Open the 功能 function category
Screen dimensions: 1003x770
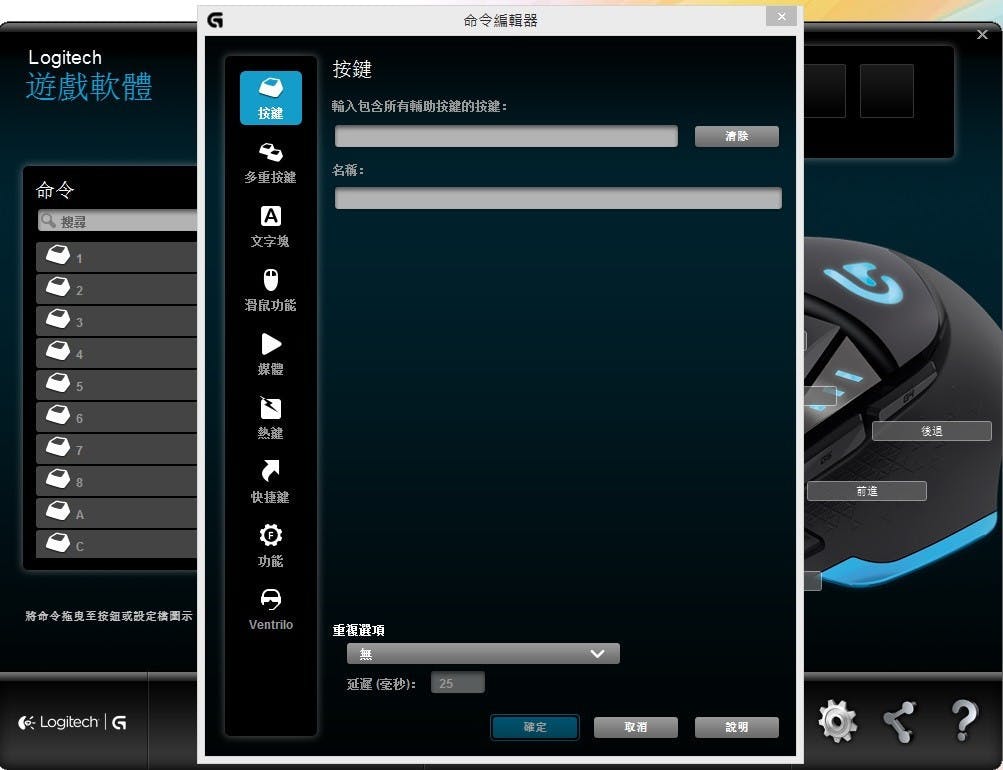[x=271, y=547]
